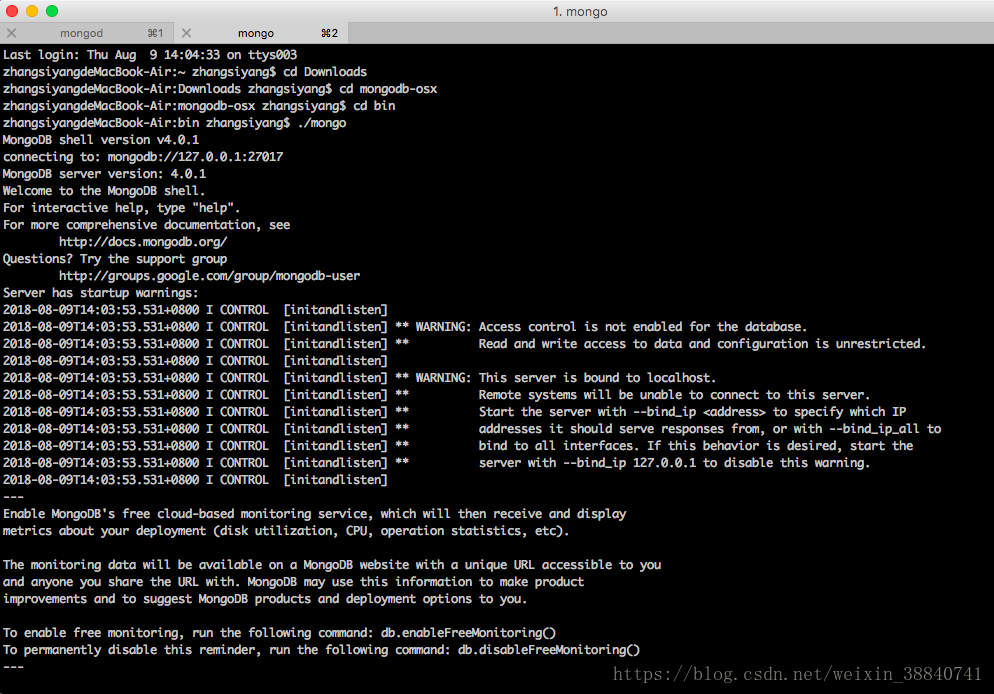
Task: Close the mongo tab with its X
Action: point(186,33)
